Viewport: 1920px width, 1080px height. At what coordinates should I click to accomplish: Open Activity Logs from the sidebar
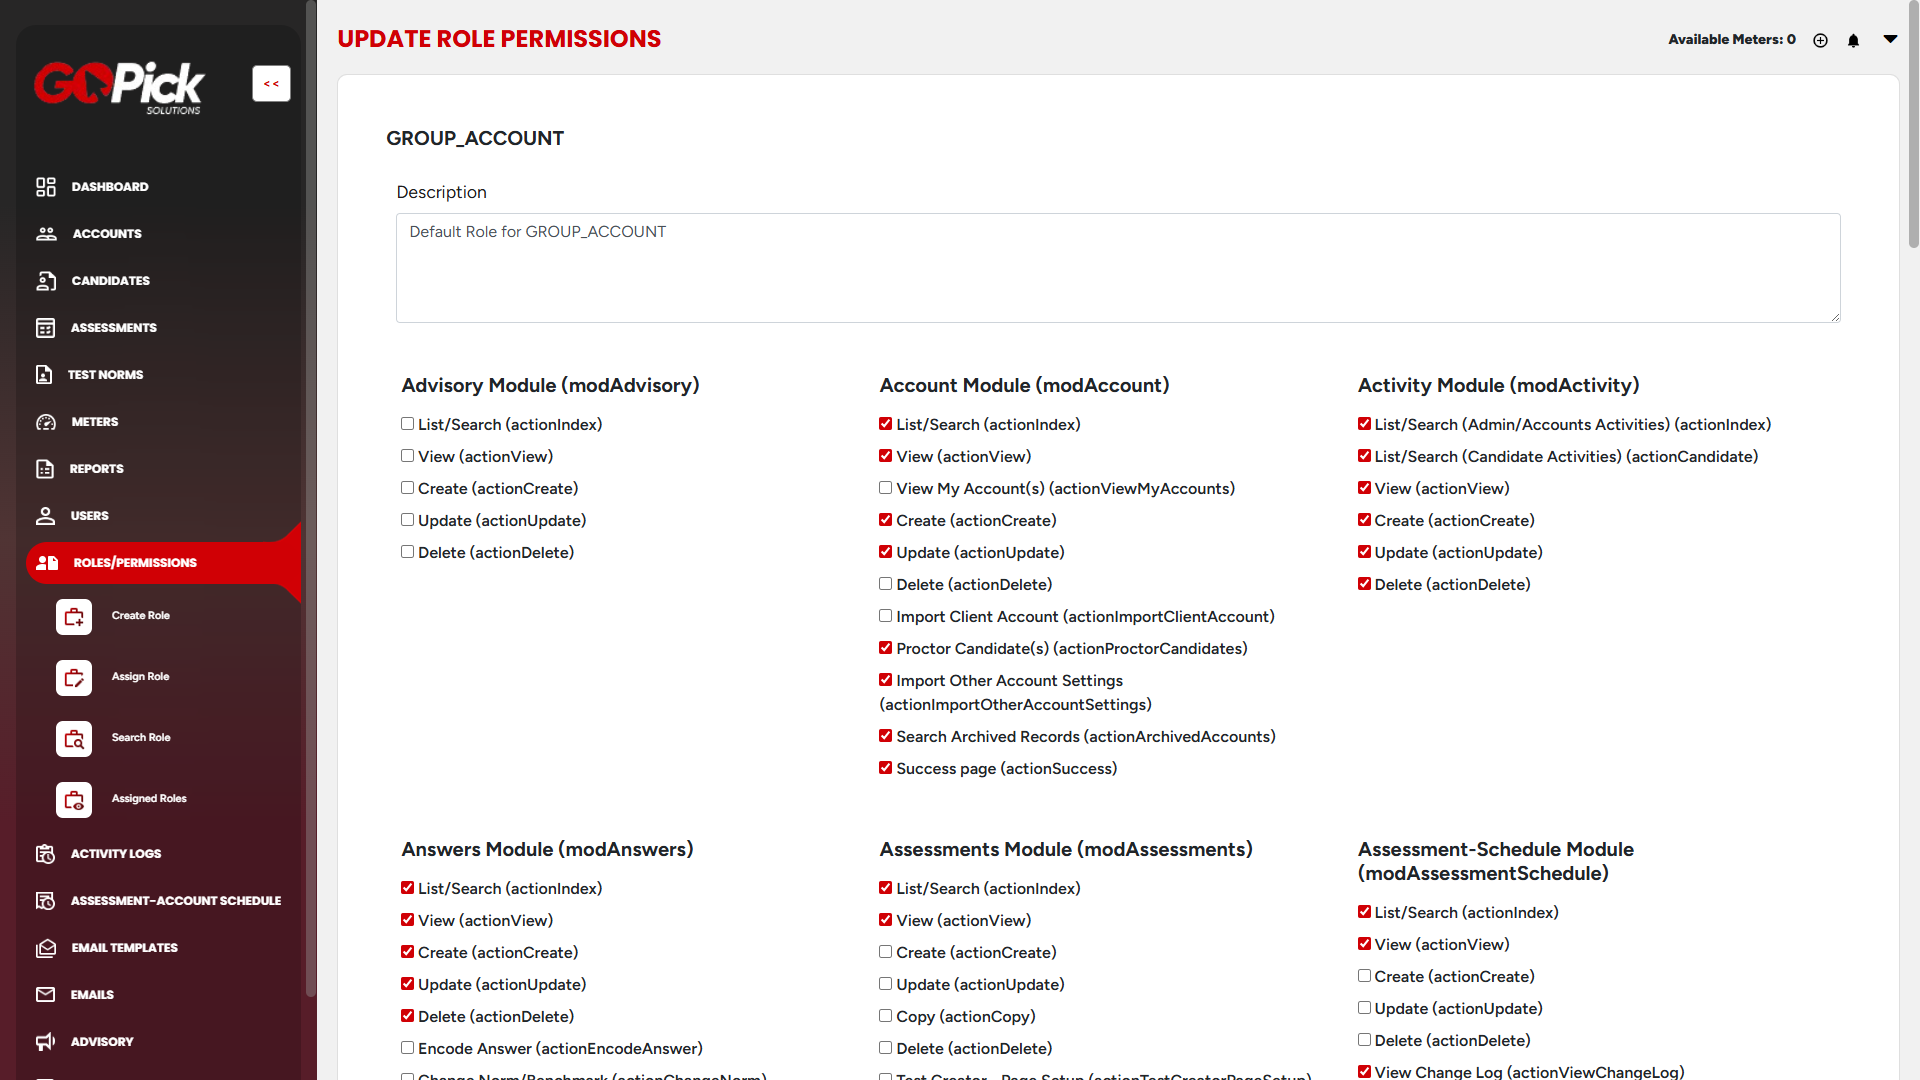[115, 854]
